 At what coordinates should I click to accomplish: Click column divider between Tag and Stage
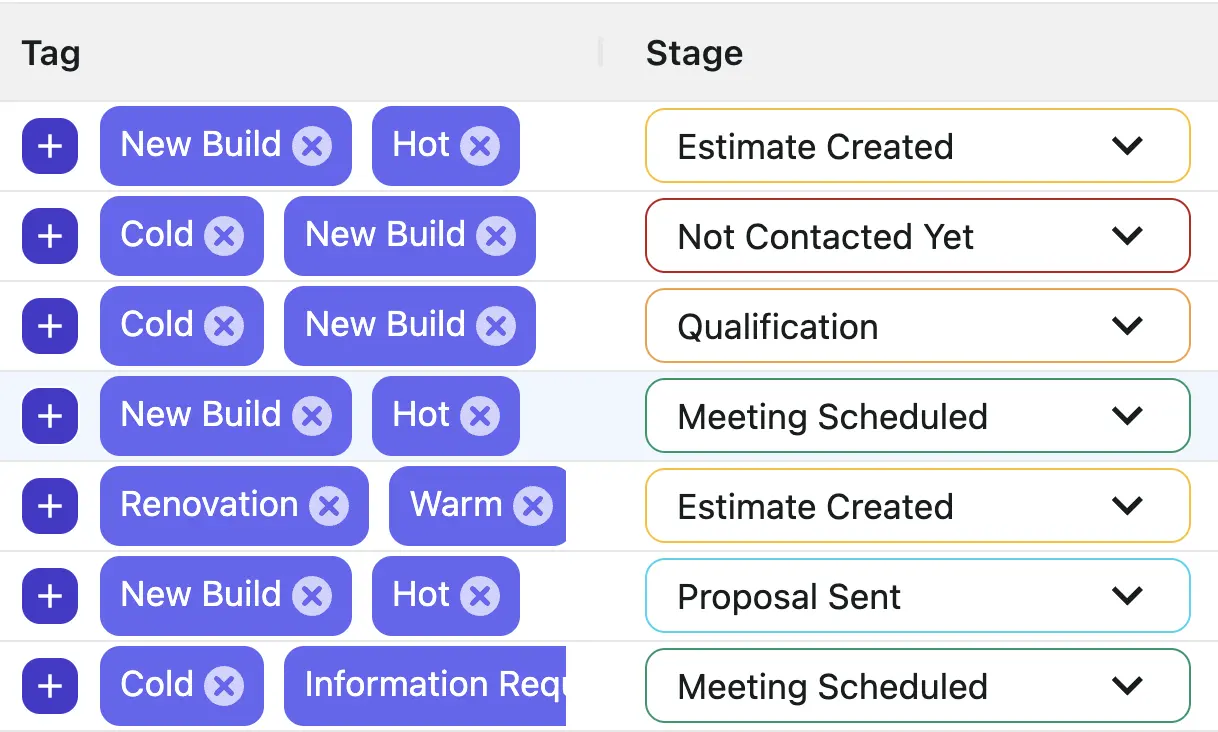(600, 53)
